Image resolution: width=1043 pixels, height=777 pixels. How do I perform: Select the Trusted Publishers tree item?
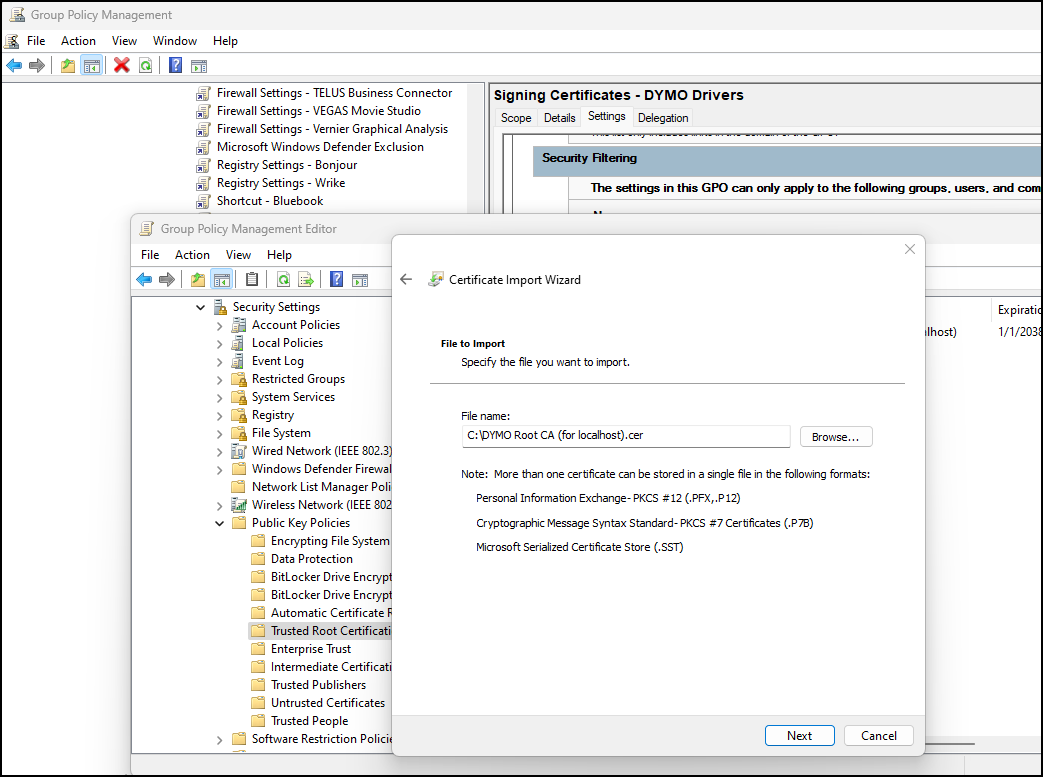click(x=318, y=685)
